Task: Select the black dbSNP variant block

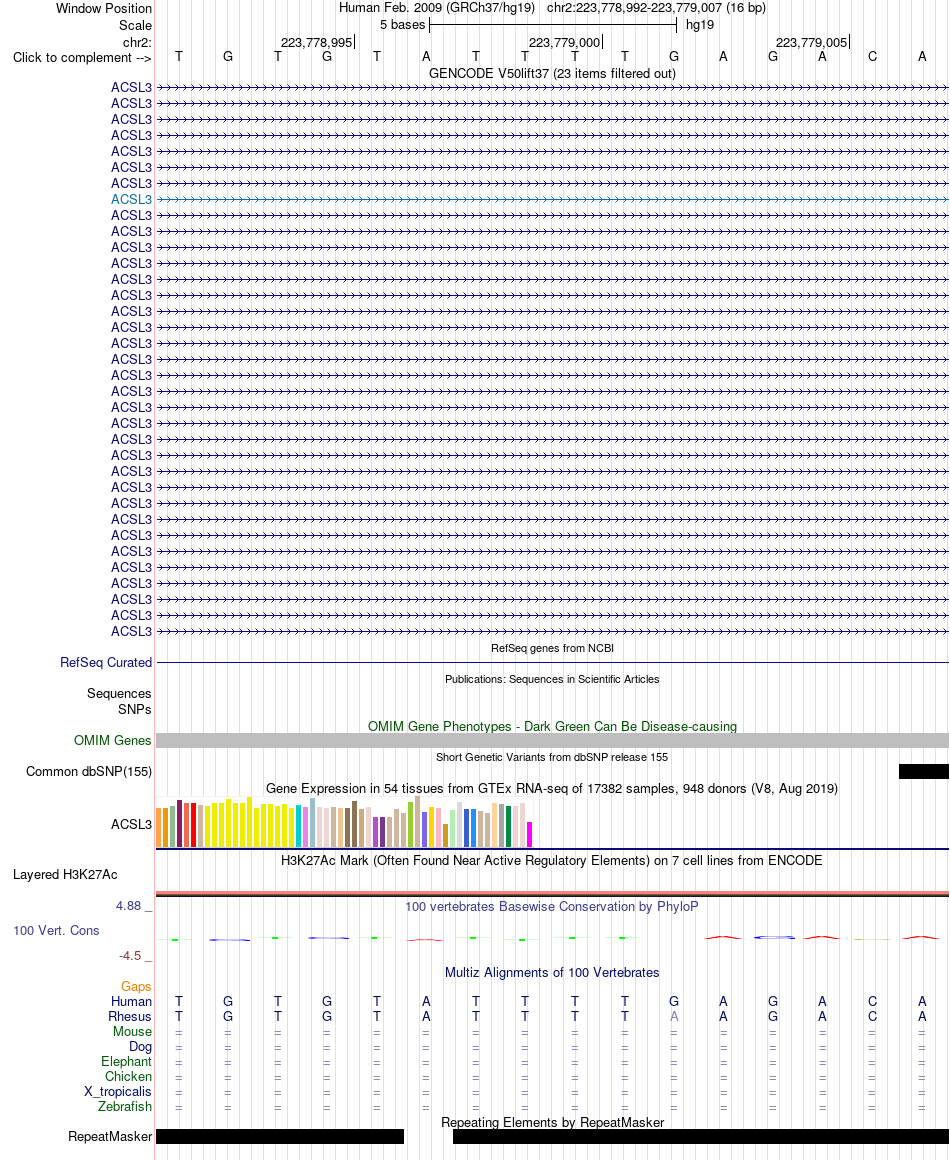Action: coord(923,772)
